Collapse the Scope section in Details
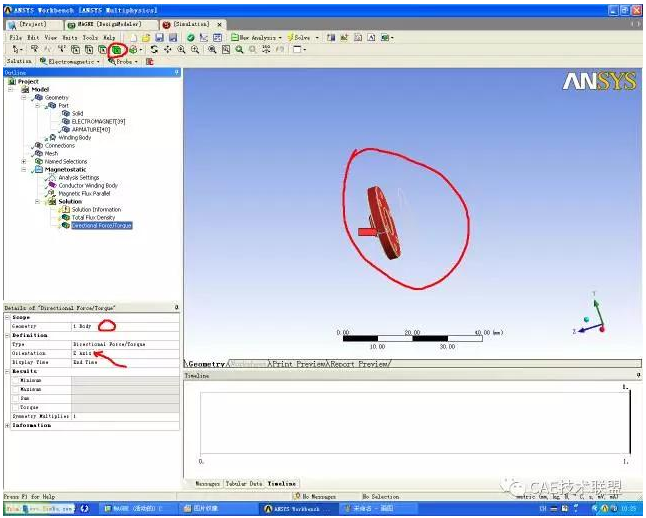The width and height of the screenshot is (646, 518). (x=7, y=317)
